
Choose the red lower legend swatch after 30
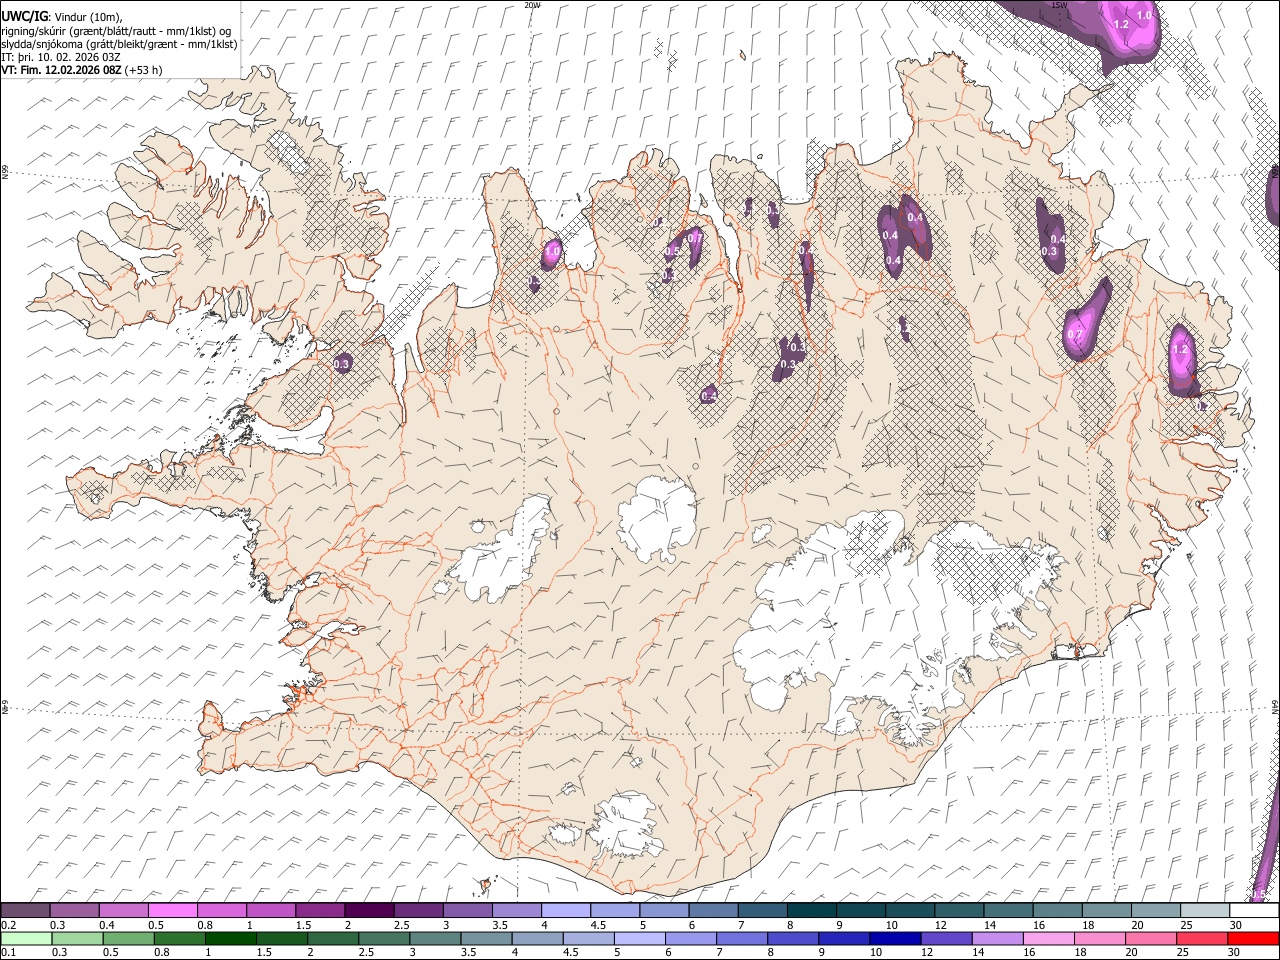[1252, 938]
